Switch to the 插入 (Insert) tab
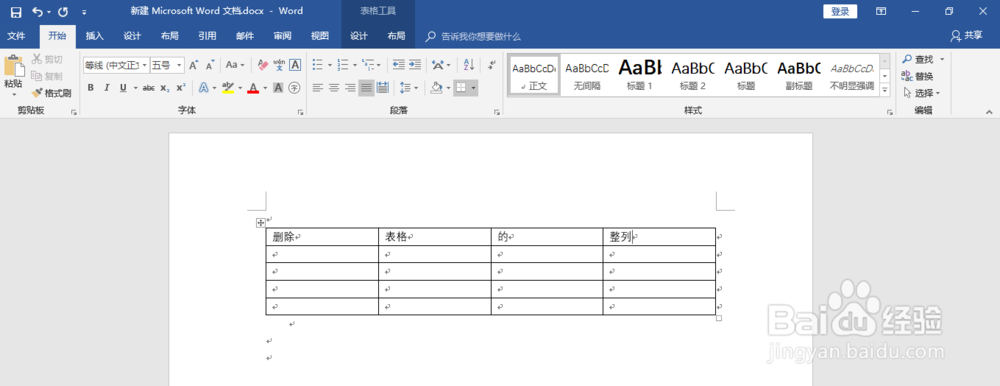 (95, 36)
